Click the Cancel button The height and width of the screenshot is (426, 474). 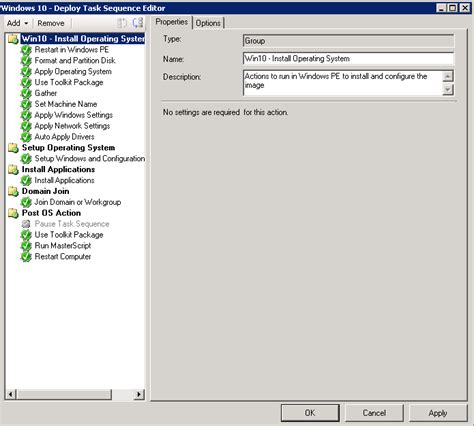[374, 413]
